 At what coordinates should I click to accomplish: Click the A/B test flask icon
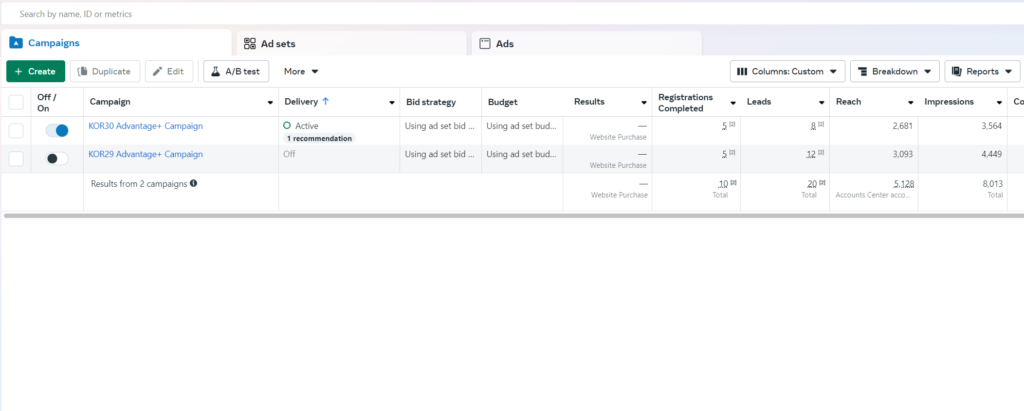point(215,71)
